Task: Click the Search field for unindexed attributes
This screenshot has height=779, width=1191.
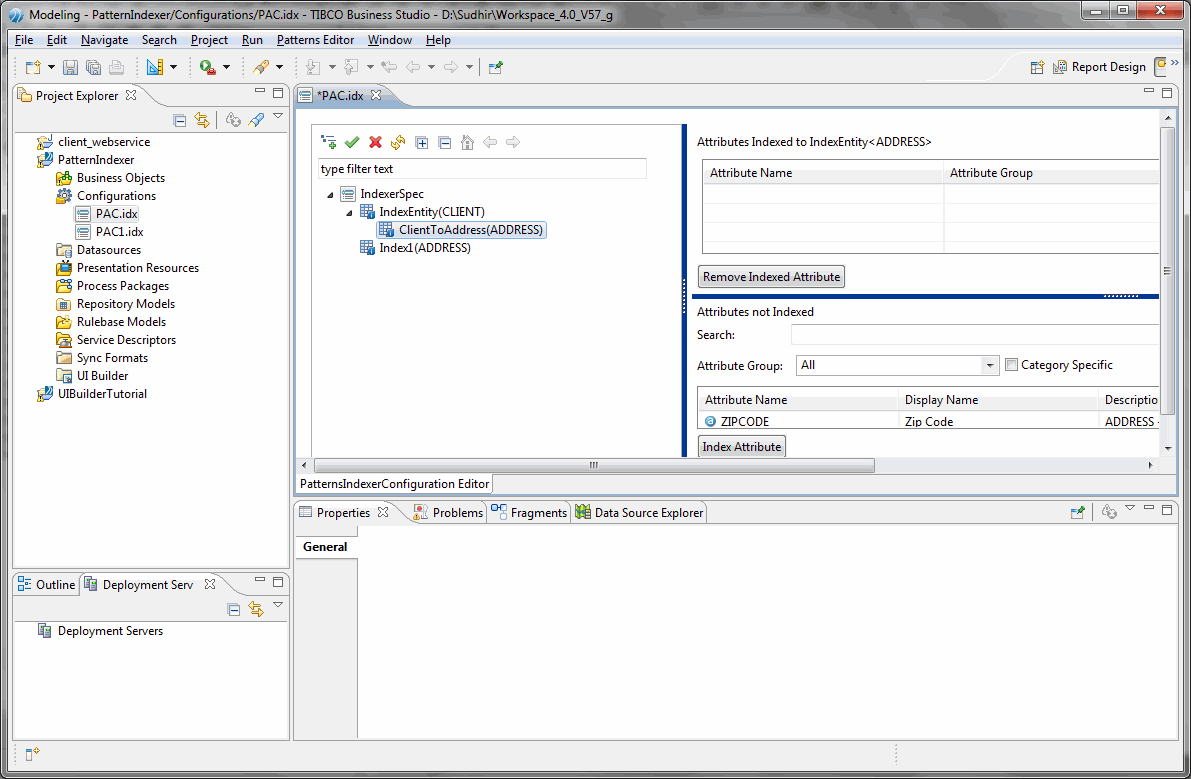Action: (975, 335)
